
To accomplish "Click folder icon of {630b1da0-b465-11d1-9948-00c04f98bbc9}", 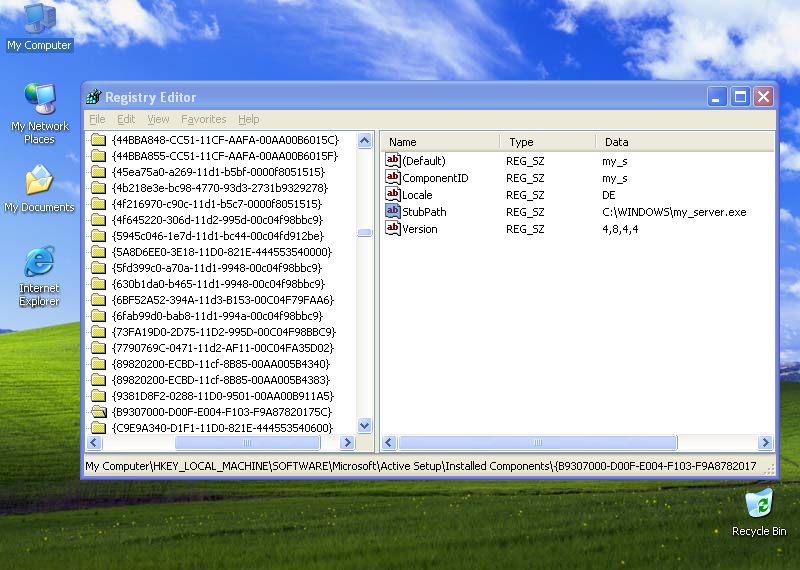I will coord(98,284).
